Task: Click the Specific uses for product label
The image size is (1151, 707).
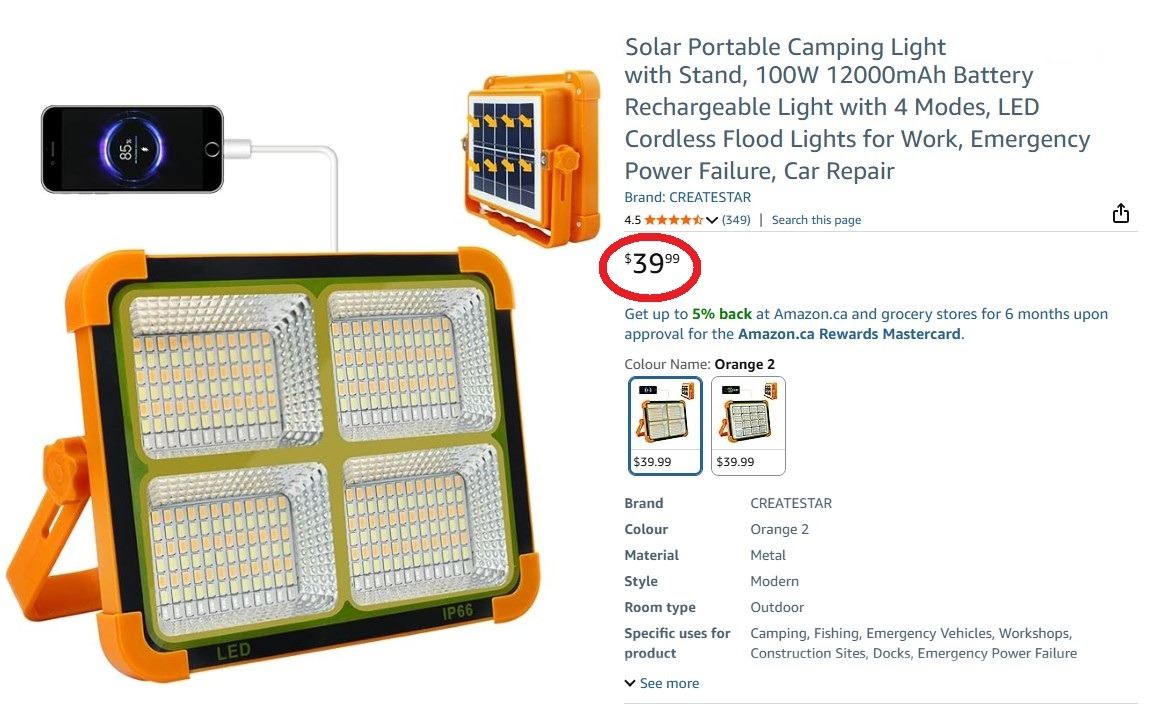Action: pyautogui.click(x=677, y=643)
